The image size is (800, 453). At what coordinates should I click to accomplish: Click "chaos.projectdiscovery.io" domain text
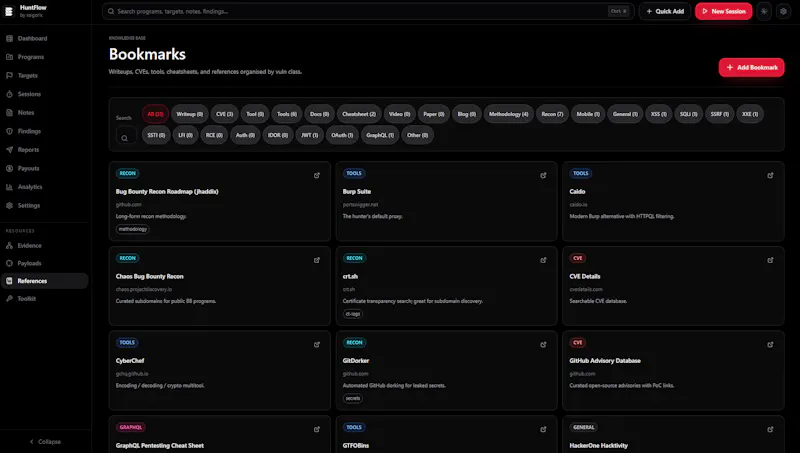pos(144,289)
